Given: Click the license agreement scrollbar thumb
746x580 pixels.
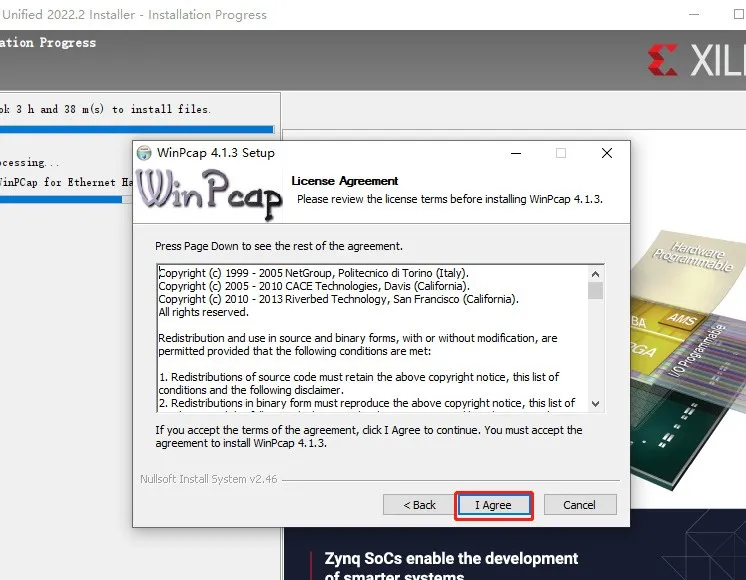Looking at the screenshot, I should [x=595, y=290].
